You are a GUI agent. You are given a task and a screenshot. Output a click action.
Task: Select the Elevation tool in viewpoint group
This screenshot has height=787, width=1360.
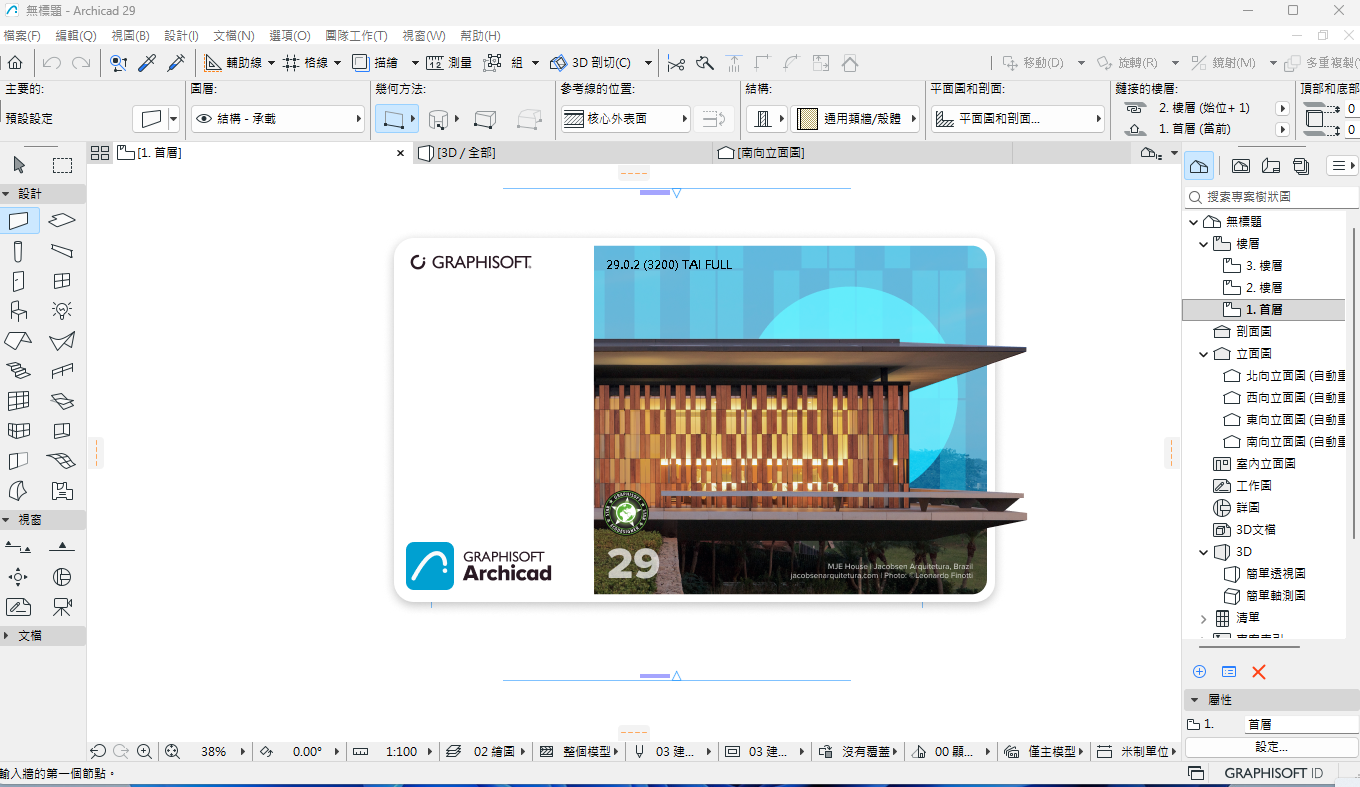point(62,547)
